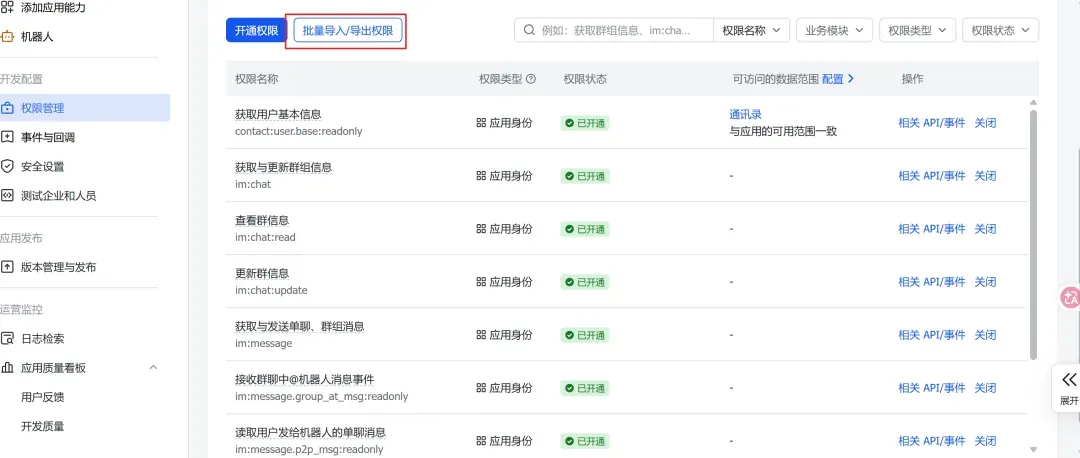Open 相关 API/事件 for 获取用户基本信息
The height and width of the screenshot is (458, 1080).
pos(932,123)
